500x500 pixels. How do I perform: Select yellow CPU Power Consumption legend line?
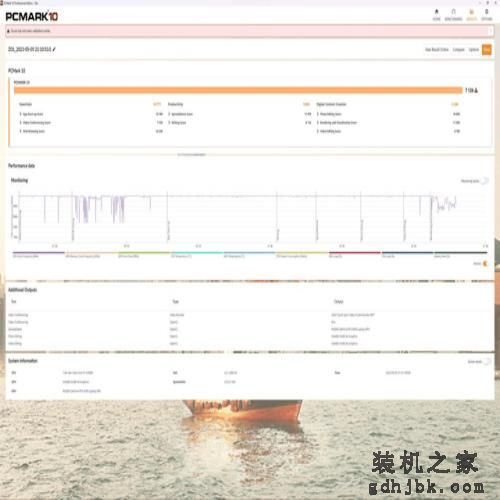302,253
